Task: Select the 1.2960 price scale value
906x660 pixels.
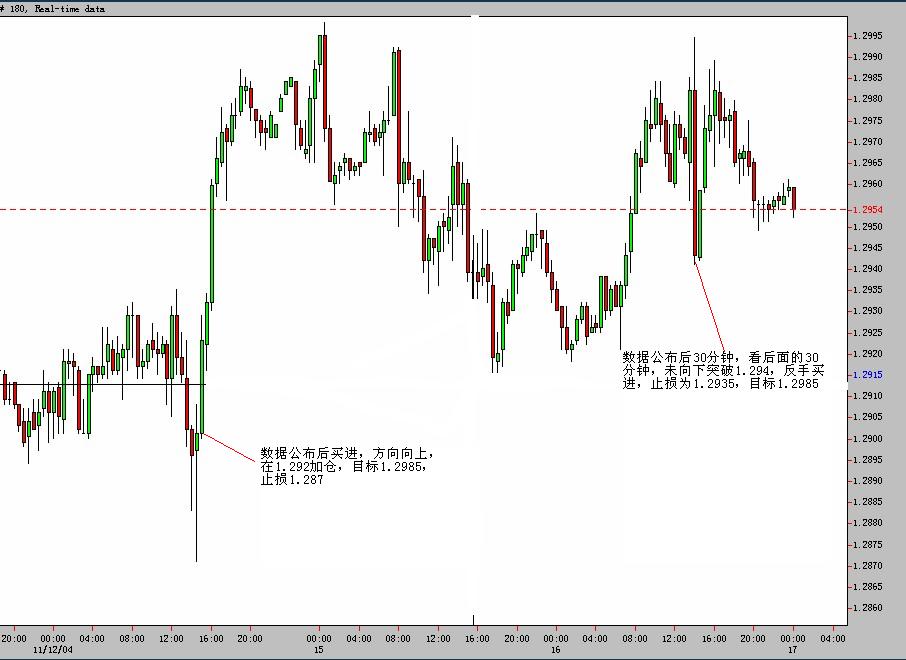Action: [868, 184]
